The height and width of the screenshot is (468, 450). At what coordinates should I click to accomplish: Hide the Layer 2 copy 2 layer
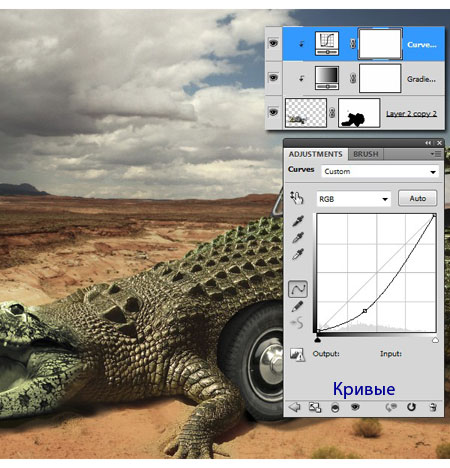tap(273, 112)
